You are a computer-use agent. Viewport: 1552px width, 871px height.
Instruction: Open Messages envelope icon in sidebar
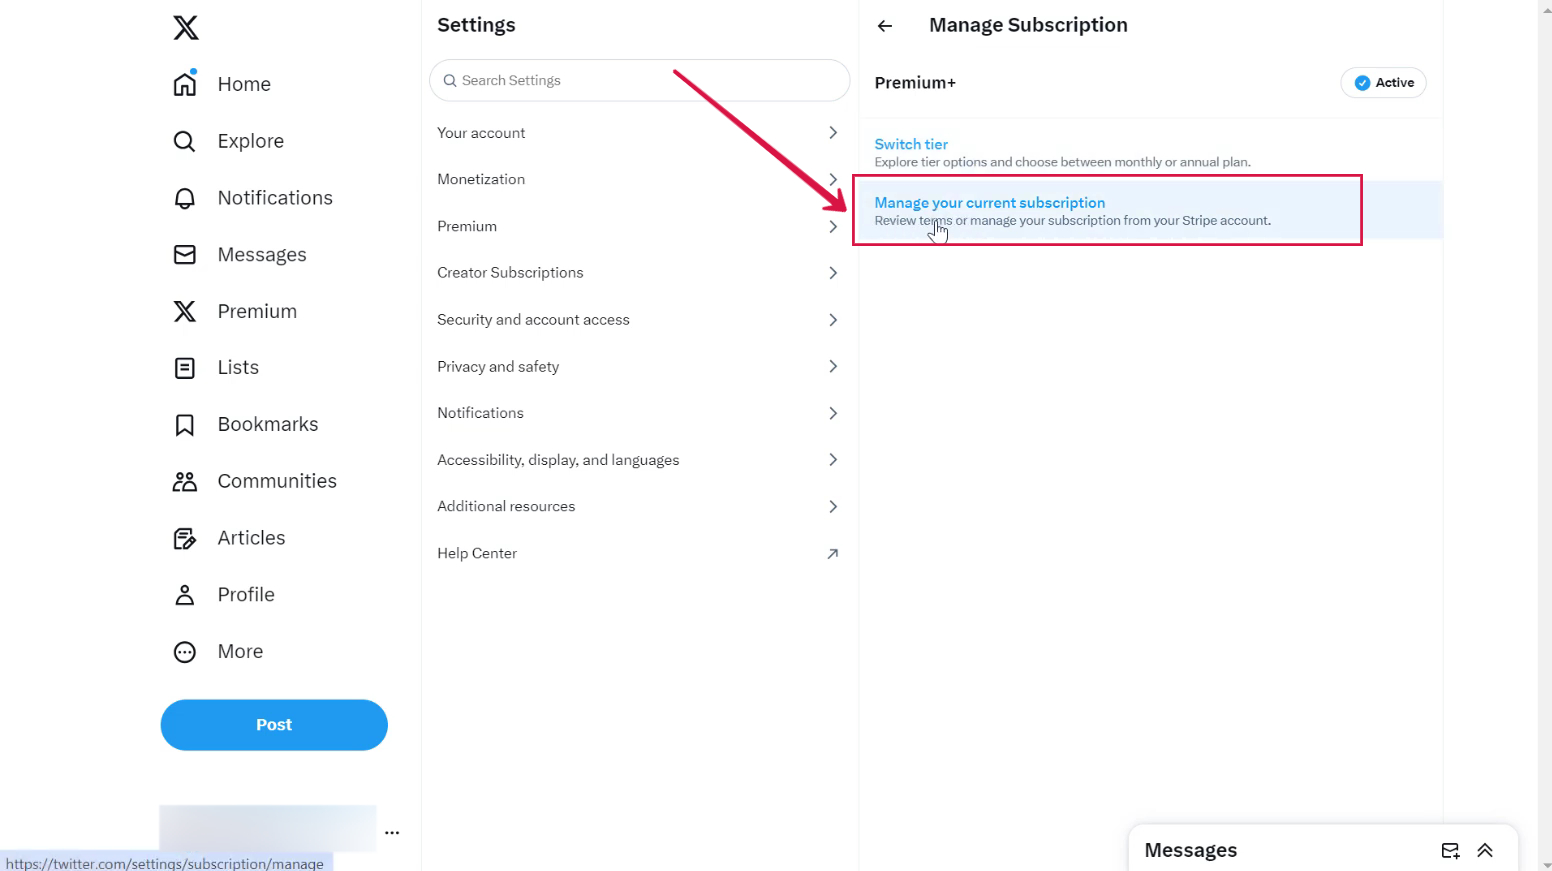(x=185, y=255)
